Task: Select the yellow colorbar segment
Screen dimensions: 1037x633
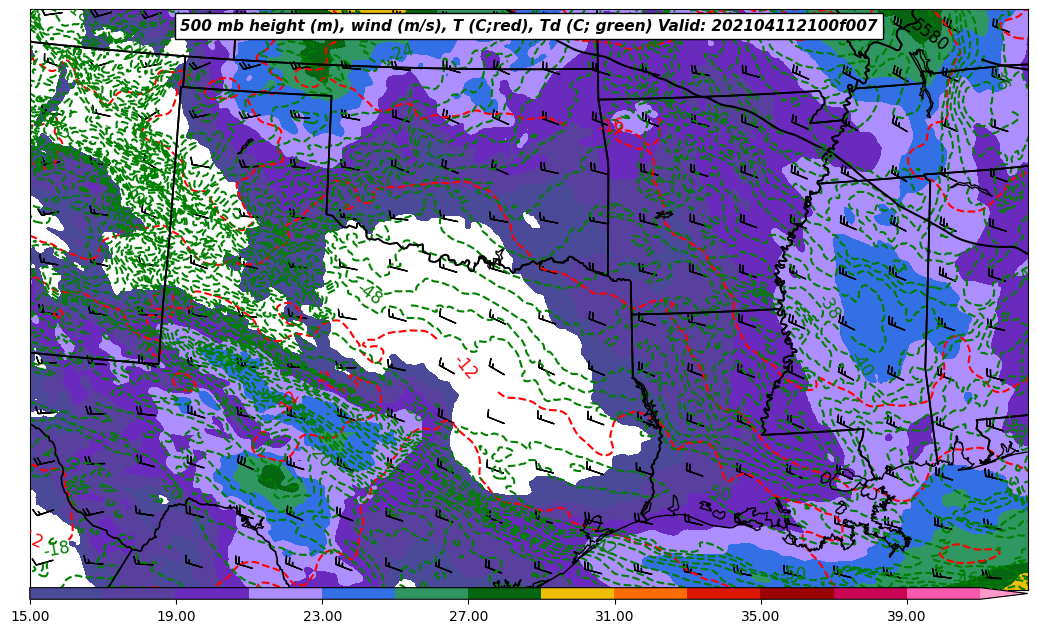Action: coord(577,593)
